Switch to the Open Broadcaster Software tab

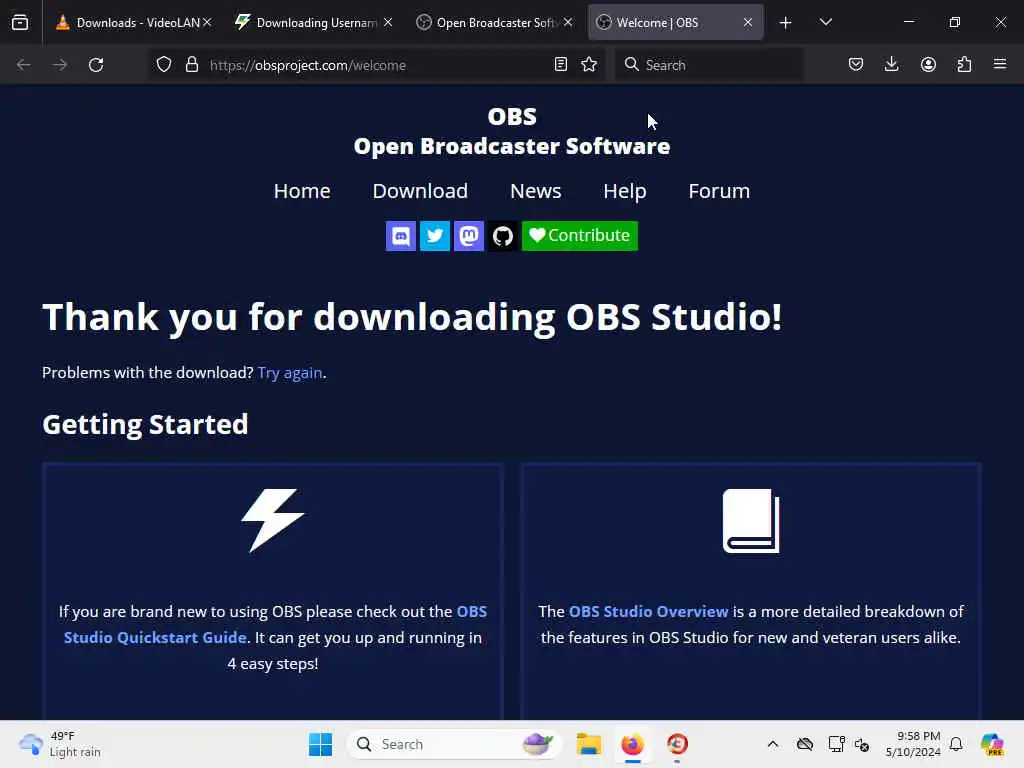coord(492,23)
